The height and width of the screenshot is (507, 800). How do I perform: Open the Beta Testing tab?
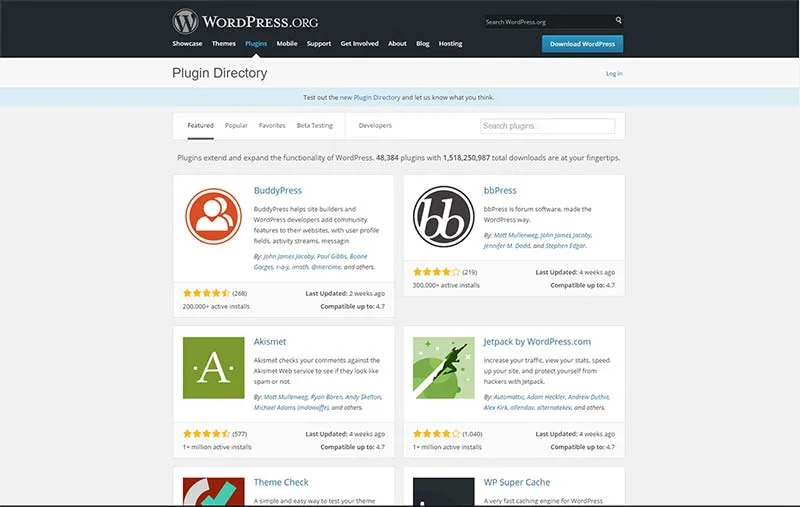click(x=314, y=125)
